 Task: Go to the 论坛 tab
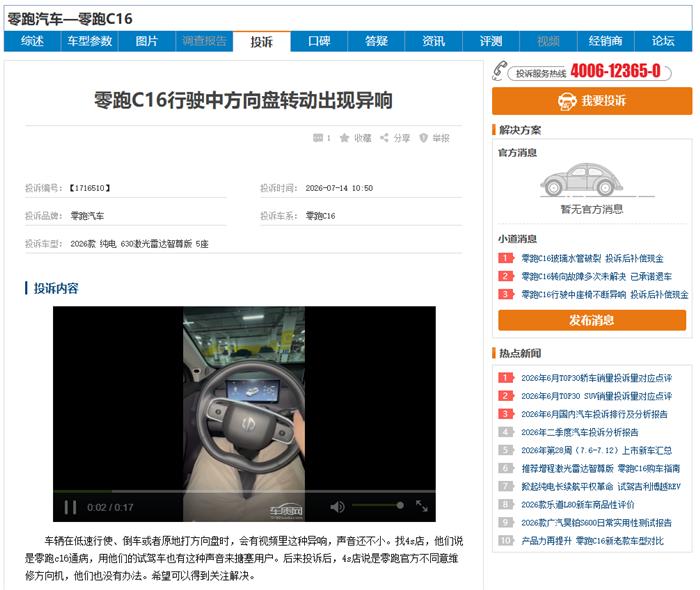click(663, 42)
